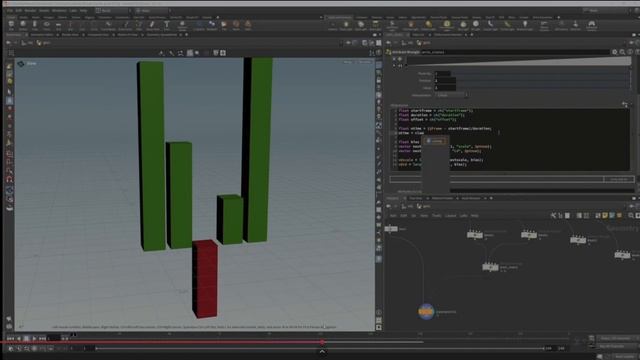Select the Torus shelf tool
This screenshot has width=640, height=360.
tap(47, 25)
